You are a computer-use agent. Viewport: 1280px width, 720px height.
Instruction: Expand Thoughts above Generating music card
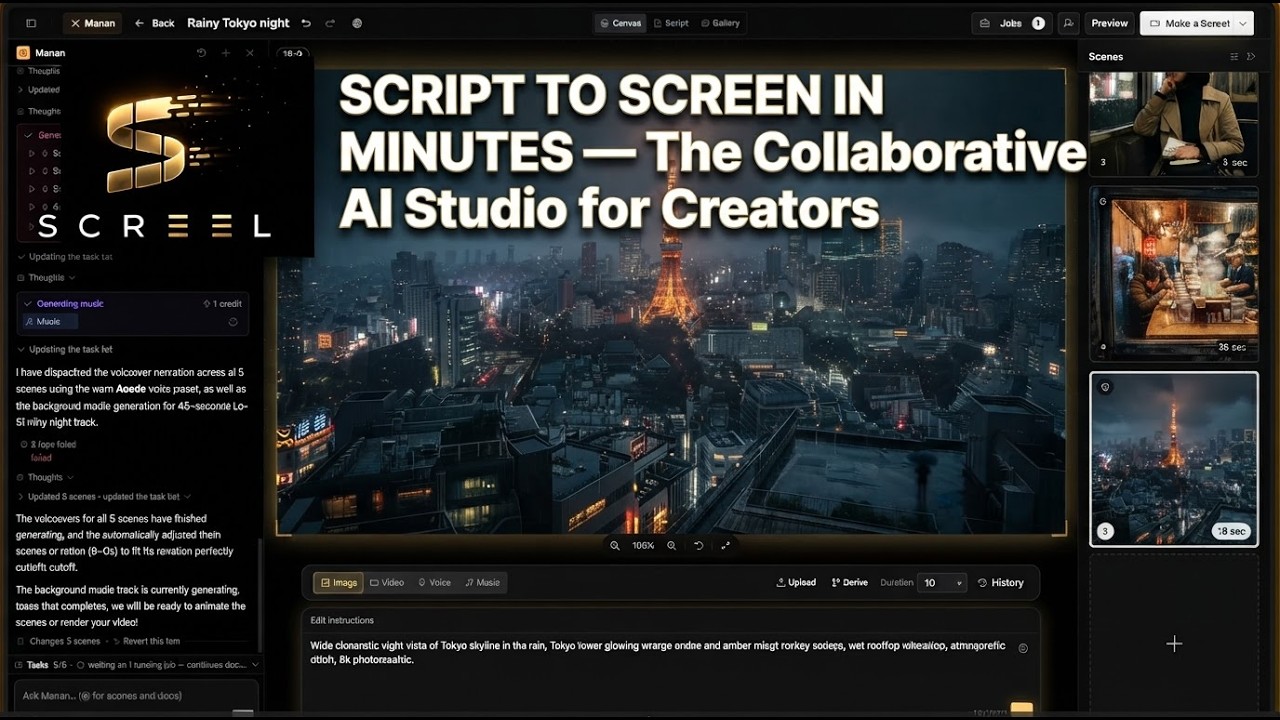tap(46, 278)
